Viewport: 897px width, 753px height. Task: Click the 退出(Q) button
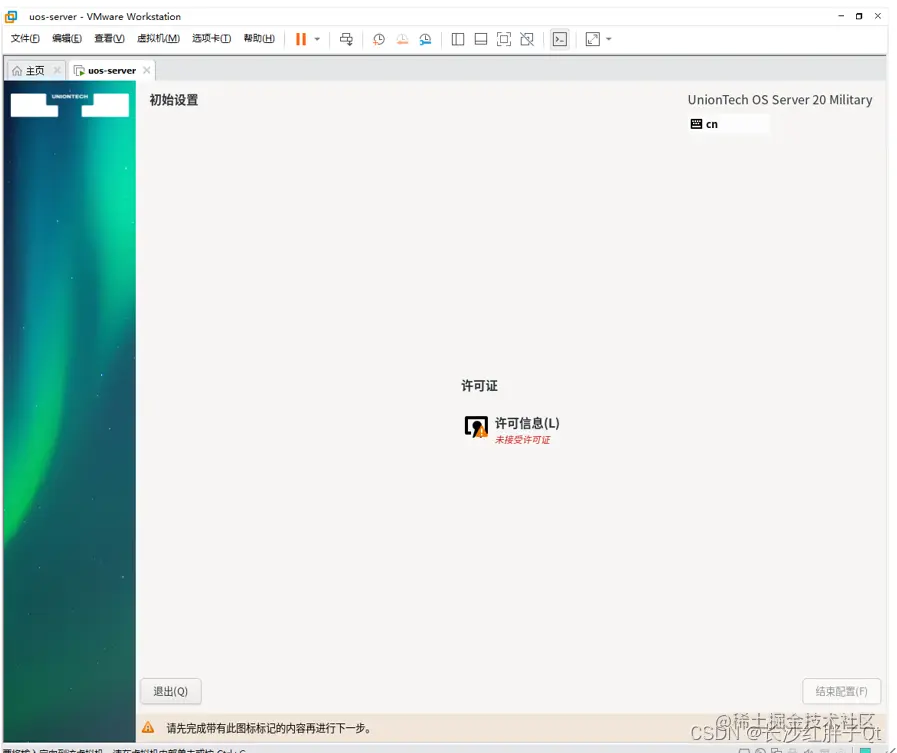pyautogui.click(x=170, y=691)
